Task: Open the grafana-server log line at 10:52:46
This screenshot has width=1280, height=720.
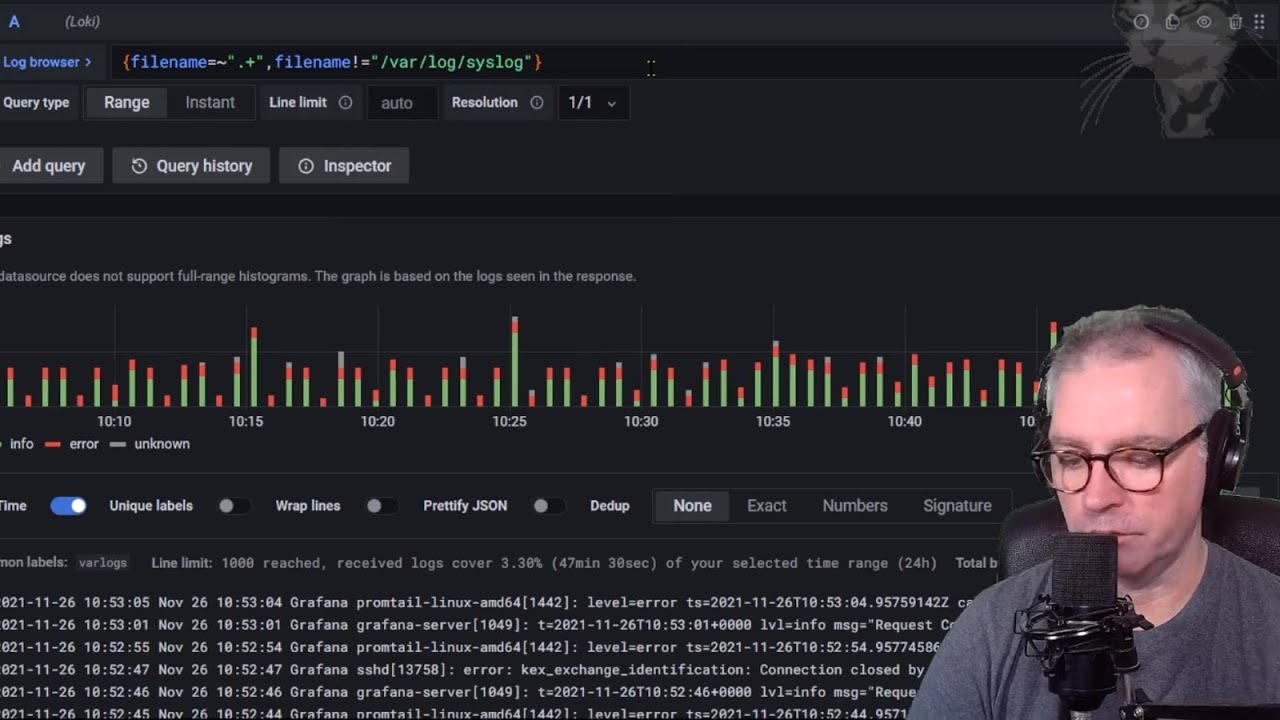Action: 460,692
